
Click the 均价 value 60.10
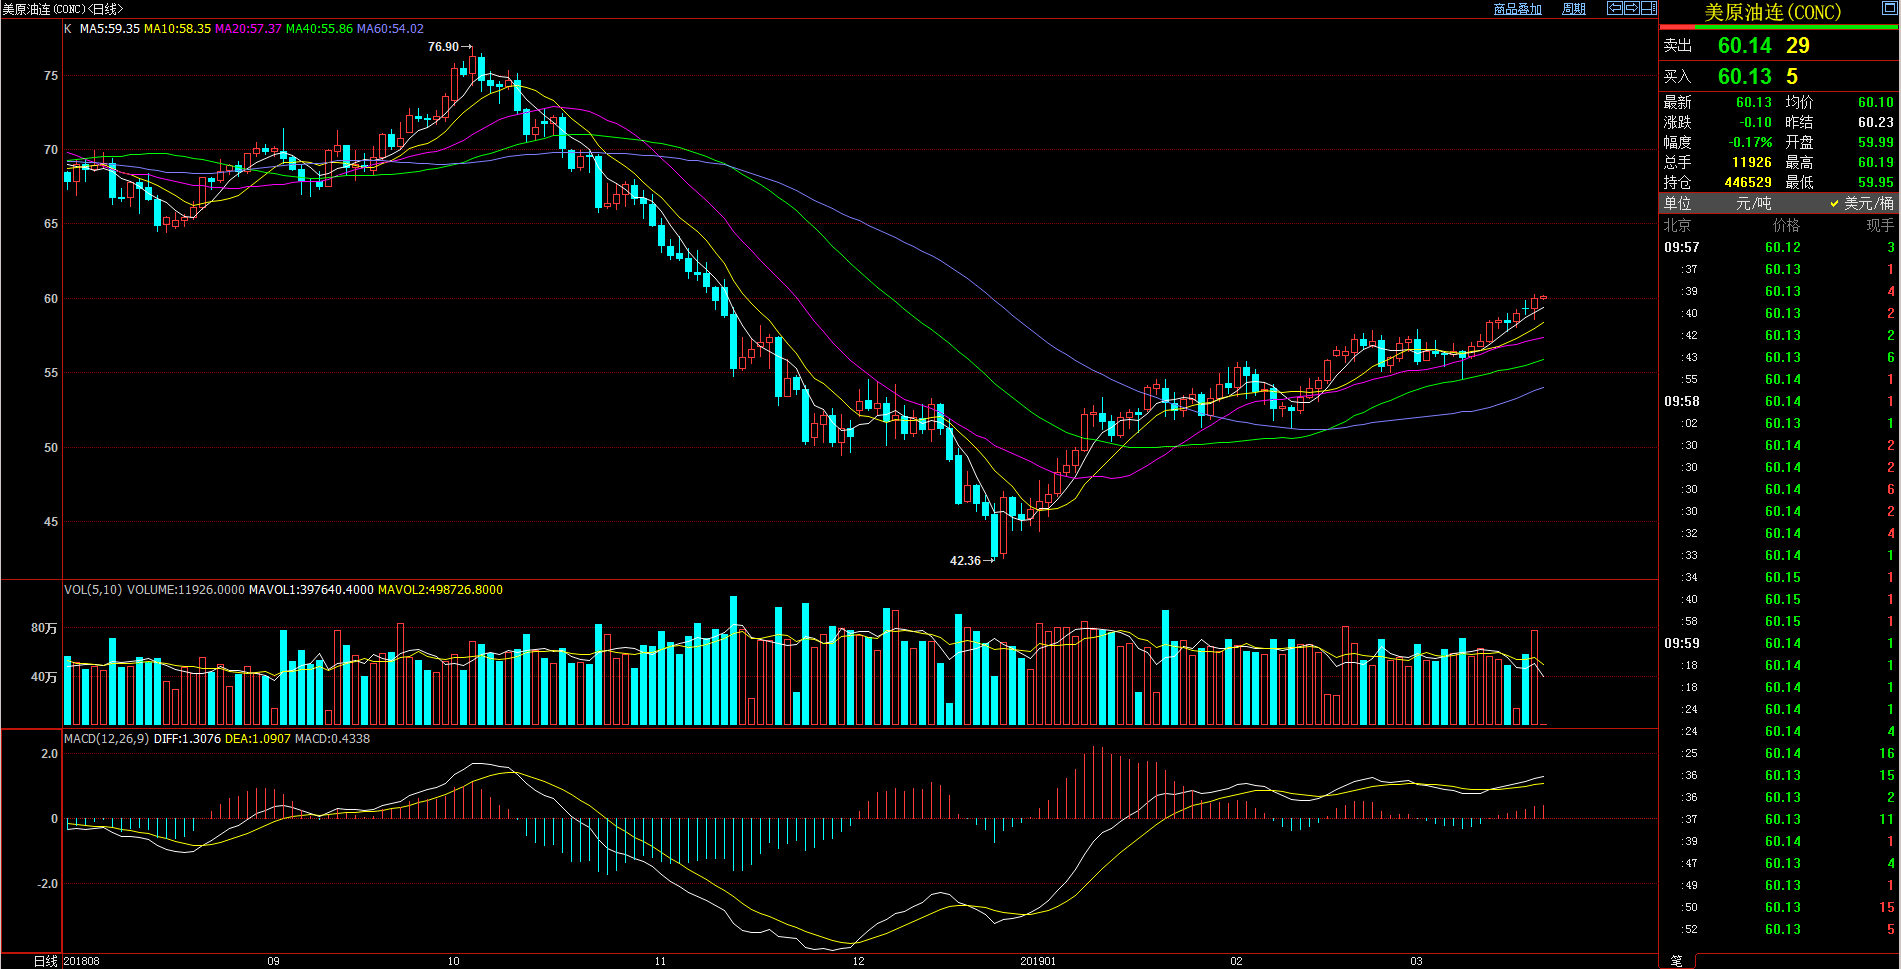(1876, 103)
